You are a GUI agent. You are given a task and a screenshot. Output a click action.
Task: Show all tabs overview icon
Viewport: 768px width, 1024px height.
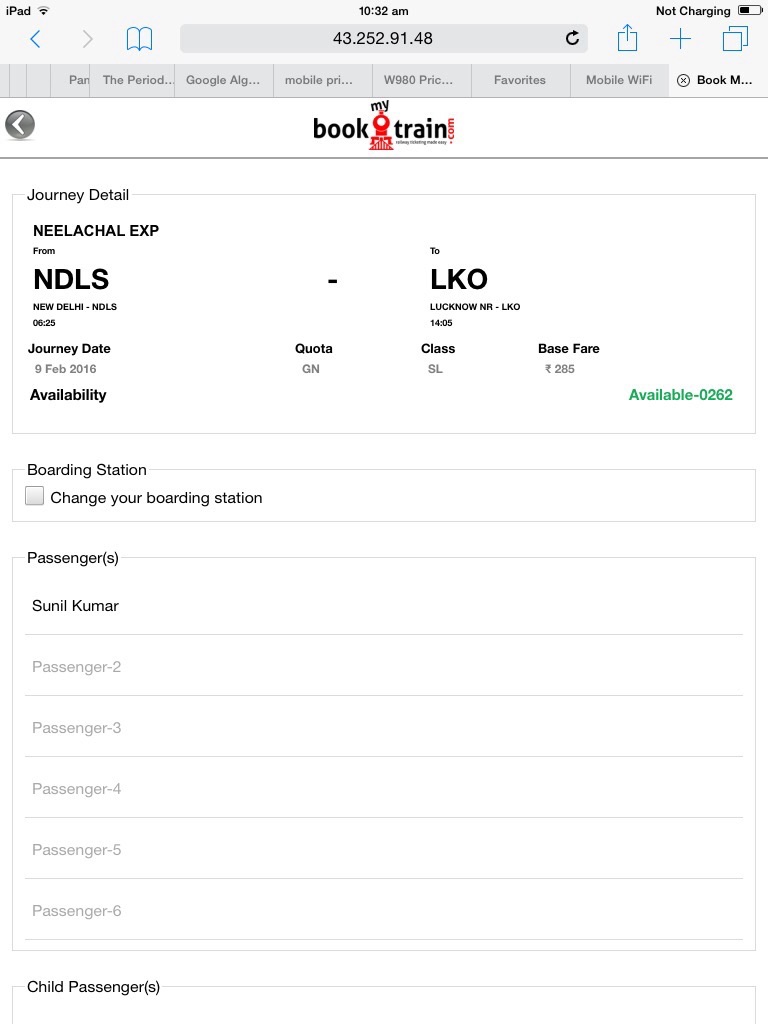(735, 39)
